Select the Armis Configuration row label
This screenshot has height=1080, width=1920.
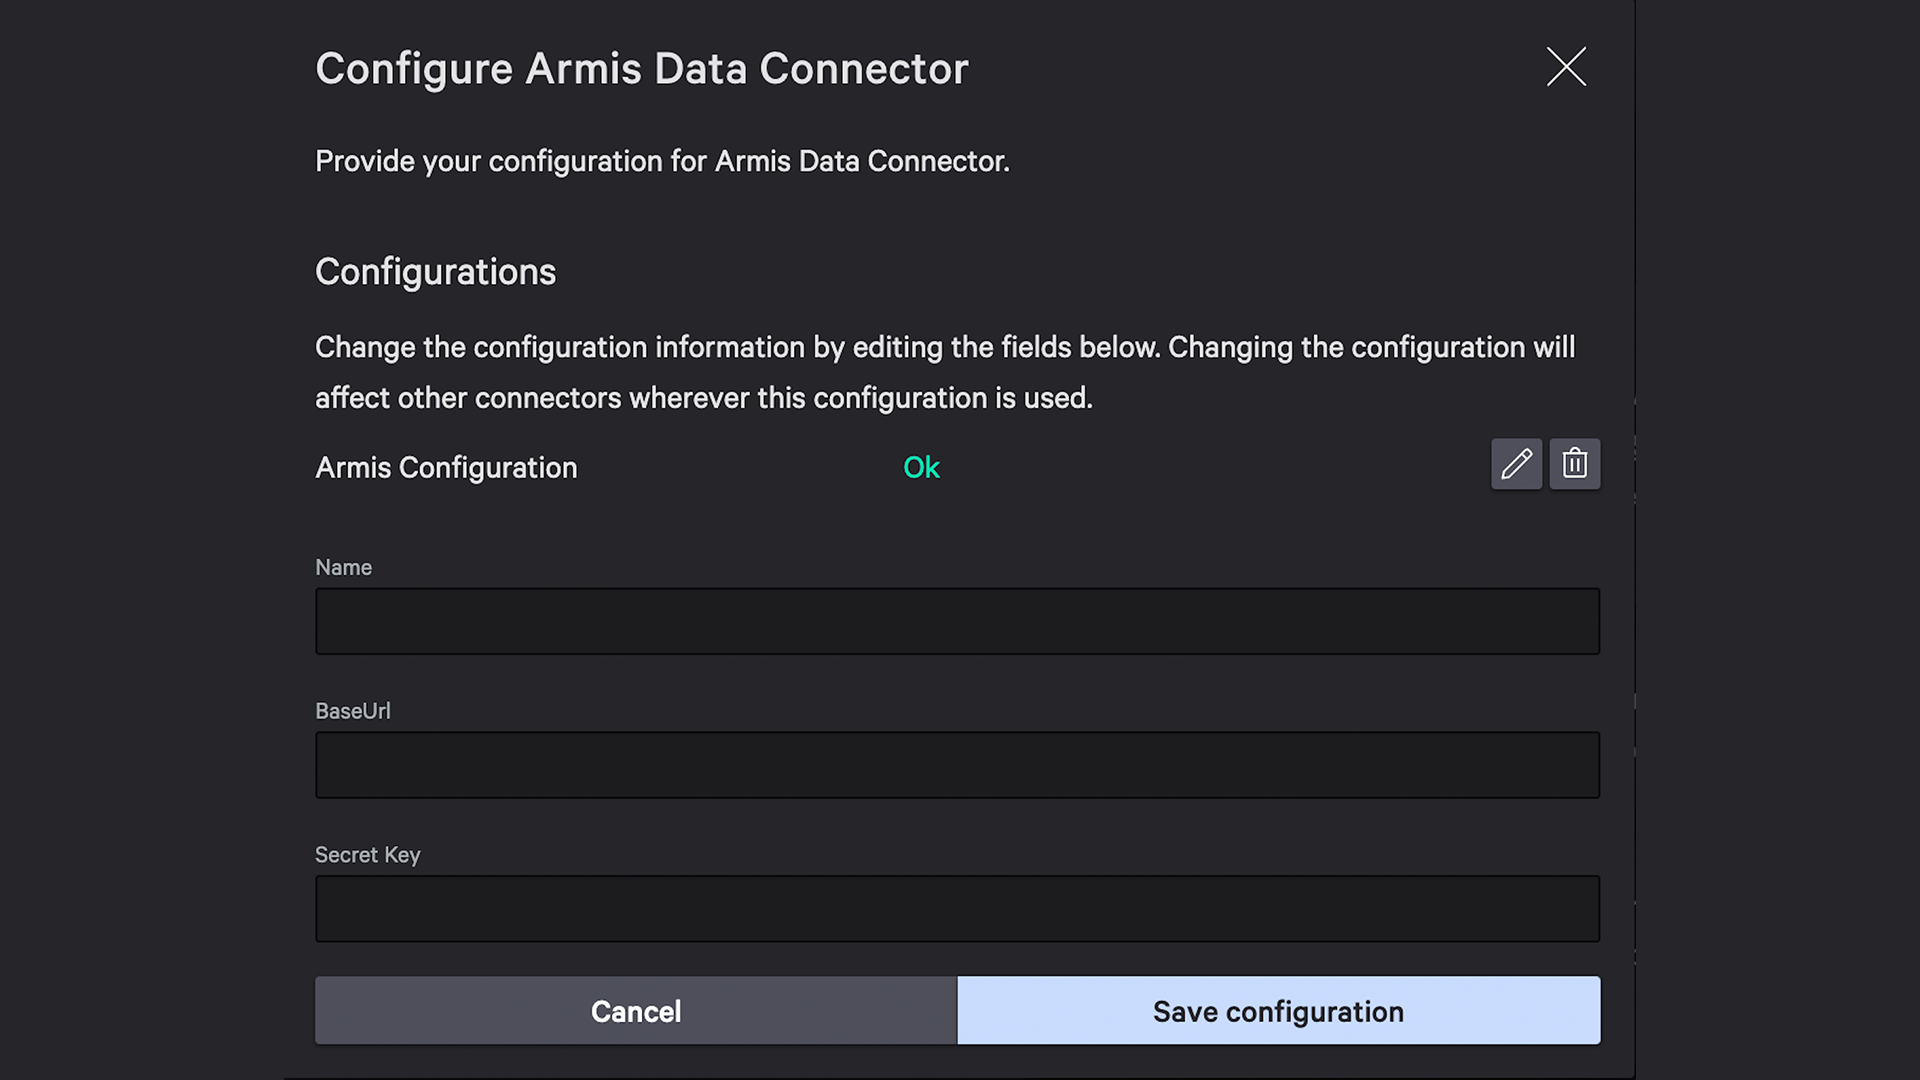pos(446,468)
